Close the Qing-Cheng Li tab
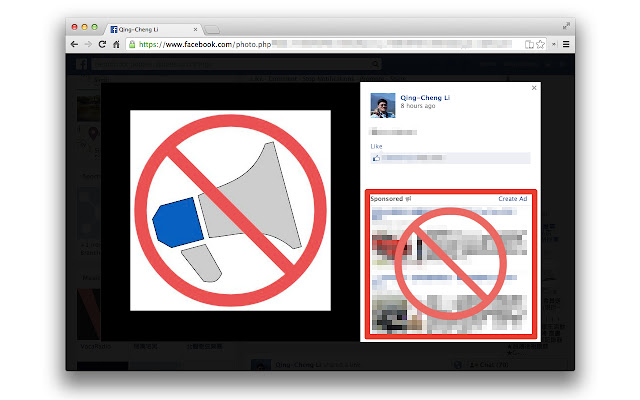This screenshot has width=640, height=400. 195,29
